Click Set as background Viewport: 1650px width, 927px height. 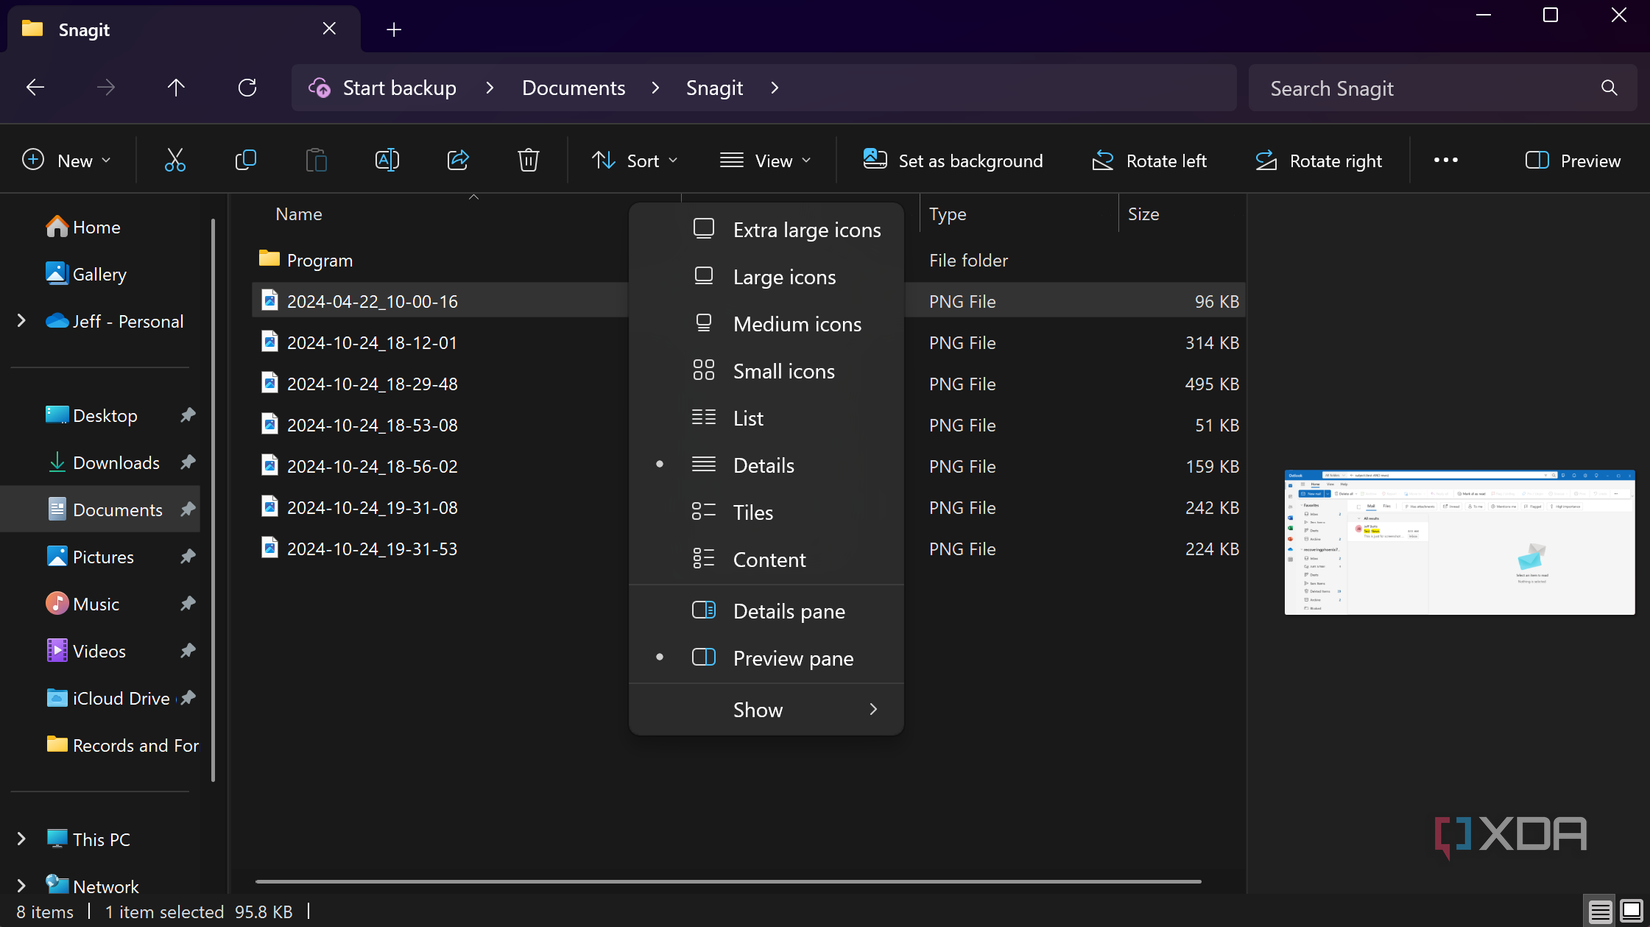pos(952,160)
